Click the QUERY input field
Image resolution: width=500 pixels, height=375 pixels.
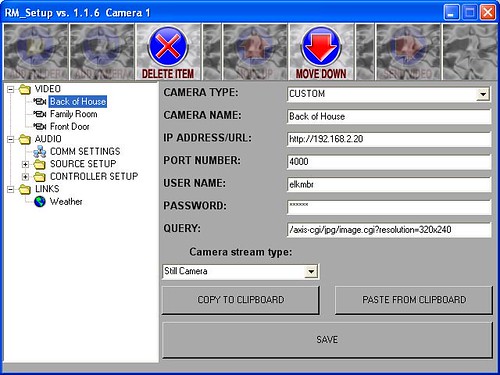click(x=389, y=230)
